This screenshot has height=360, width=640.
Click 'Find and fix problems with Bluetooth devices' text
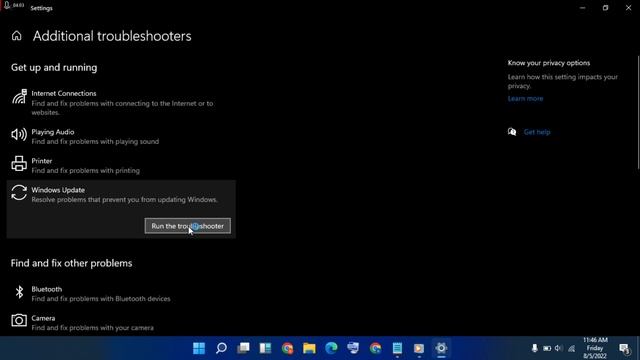tap(101, 299)
